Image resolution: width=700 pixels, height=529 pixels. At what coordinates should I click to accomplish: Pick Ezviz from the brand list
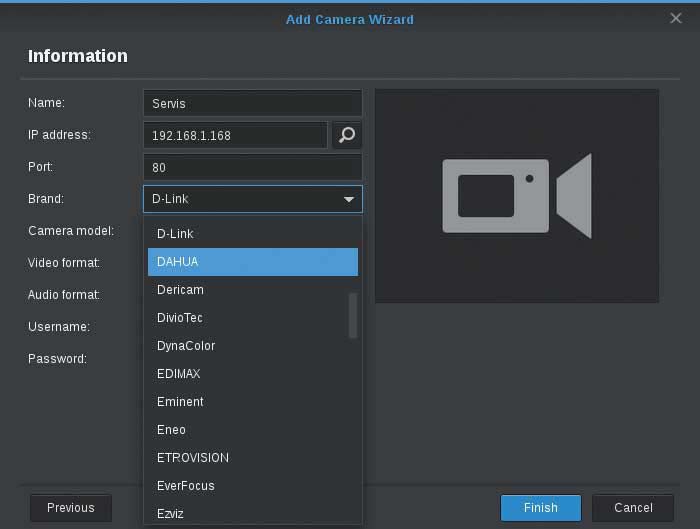pyautogui.click(x=253, y=513)
